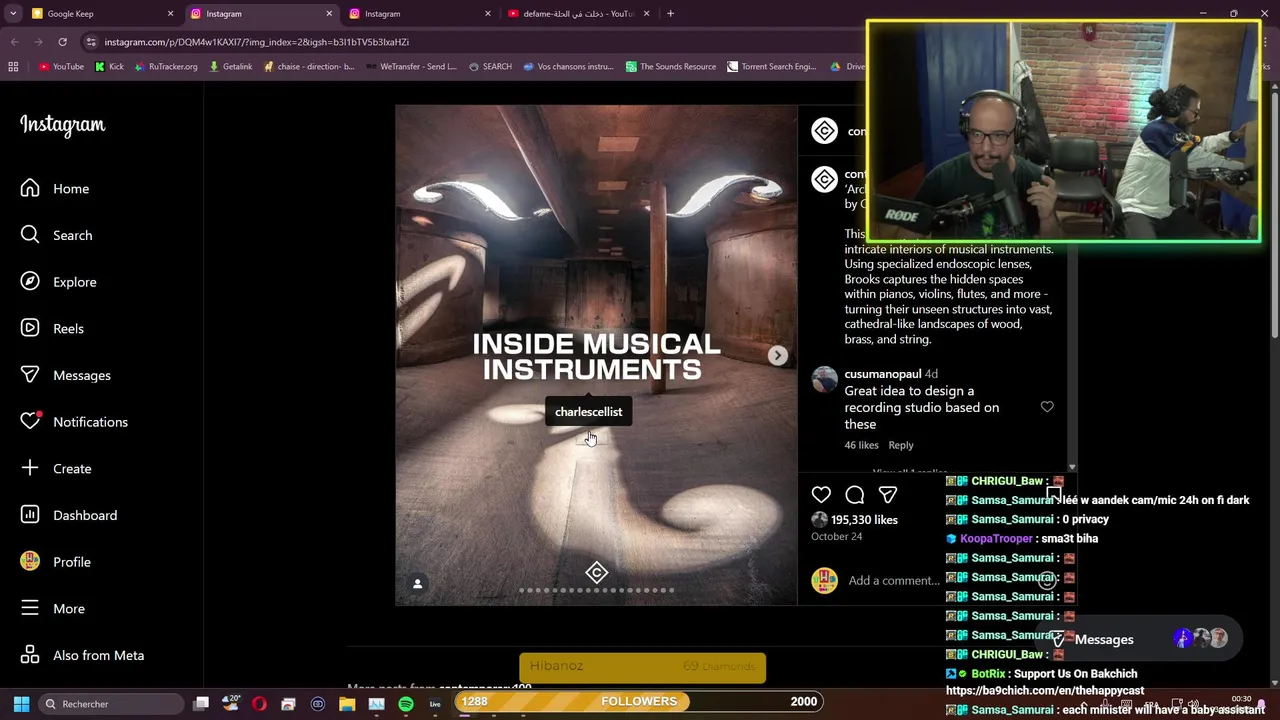This screenshot has width=1280, height=720.
Task: Click the comment bubble icon
Action: 855,495
